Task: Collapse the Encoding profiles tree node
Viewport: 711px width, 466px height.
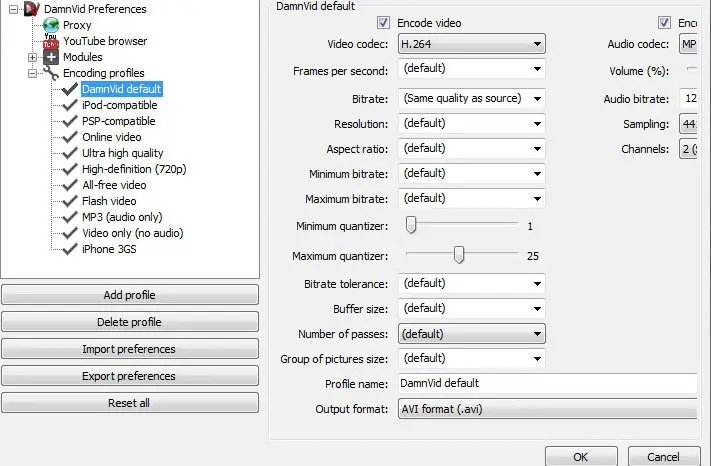Action: pos(32,73)
